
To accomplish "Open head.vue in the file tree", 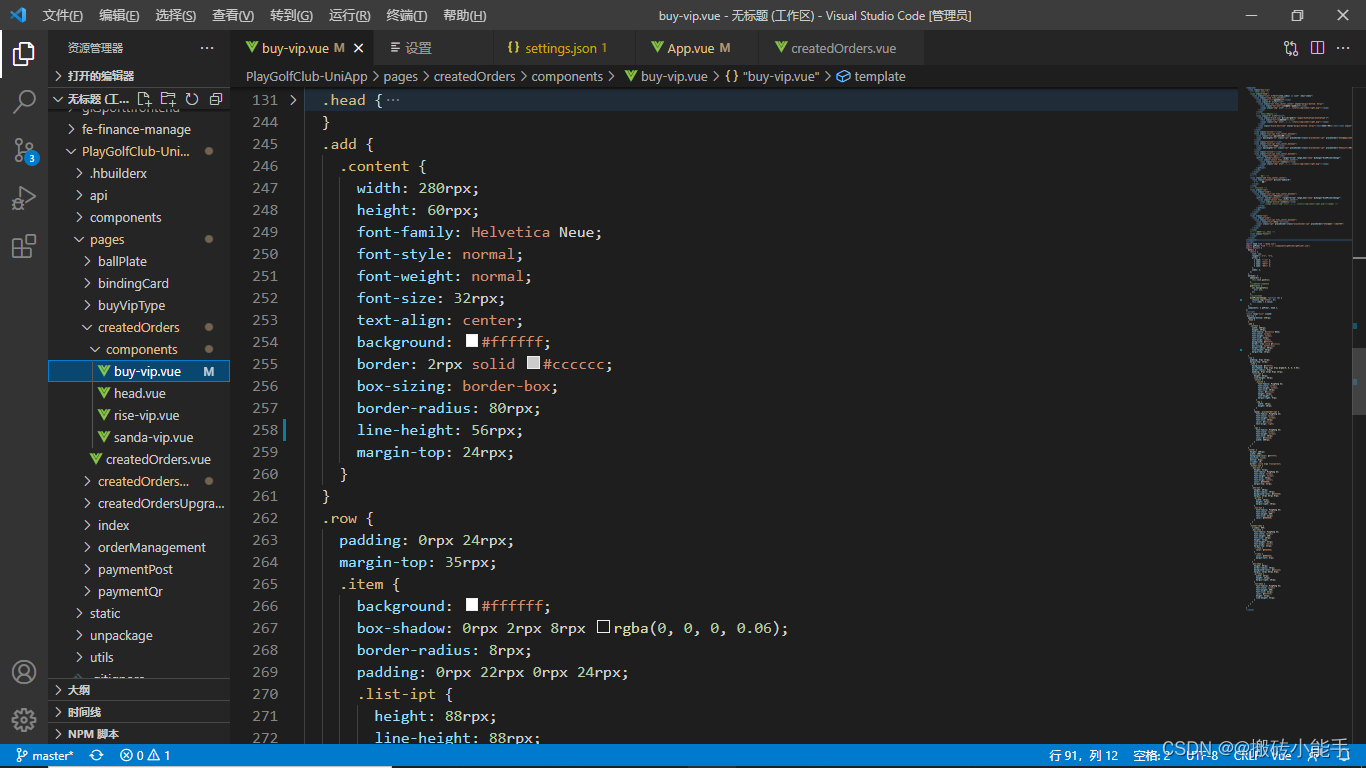I will (x=139, y=393).
